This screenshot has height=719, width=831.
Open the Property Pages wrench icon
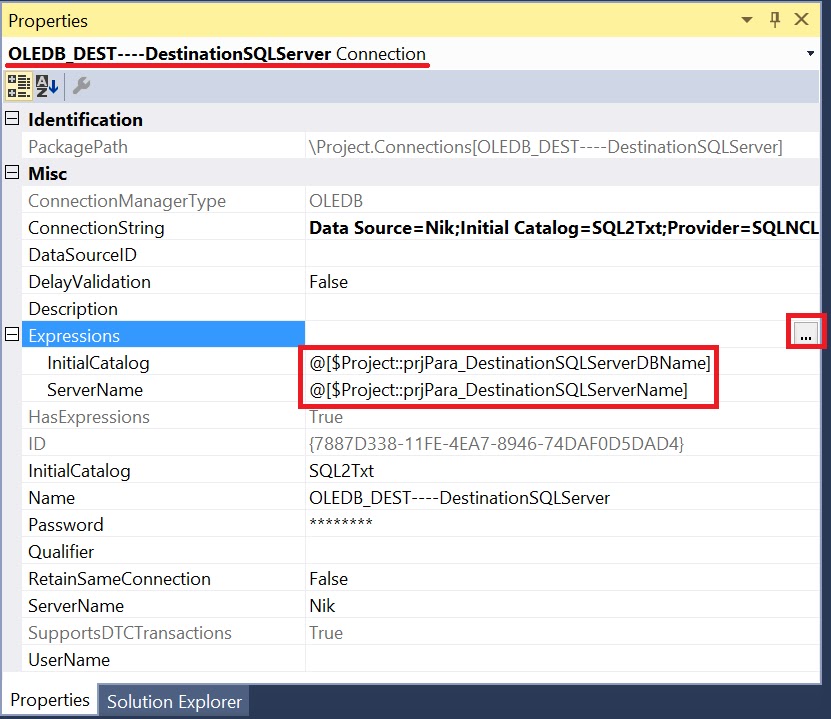(x=81, y=86)
